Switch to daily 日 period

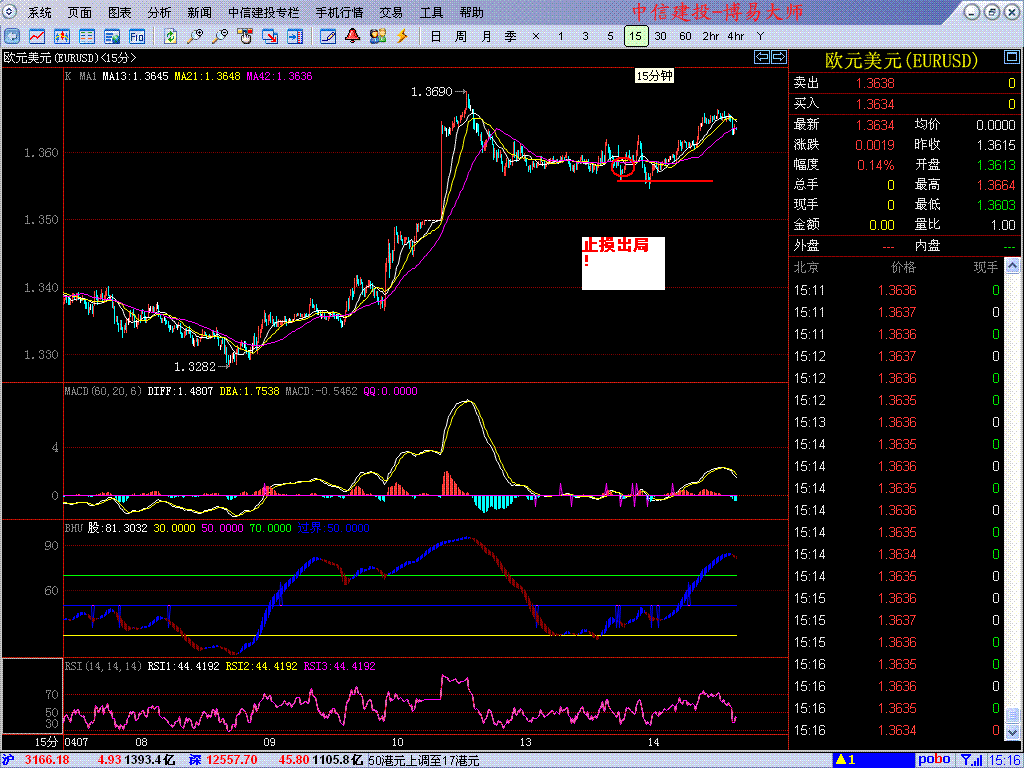click(436, 36)
